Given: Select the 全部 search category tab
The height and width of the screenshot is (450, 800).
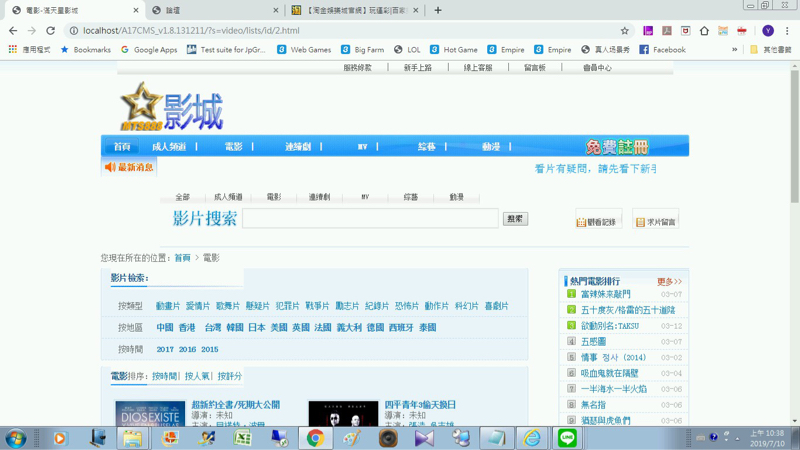Looking at the screenshot, I should coord(183,197).
